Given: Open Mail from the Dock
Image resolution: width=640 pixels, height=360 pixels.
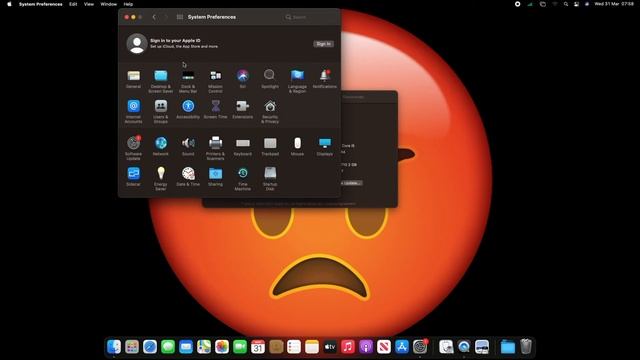Looking at the screenshot, I should [x=186, y=347].
